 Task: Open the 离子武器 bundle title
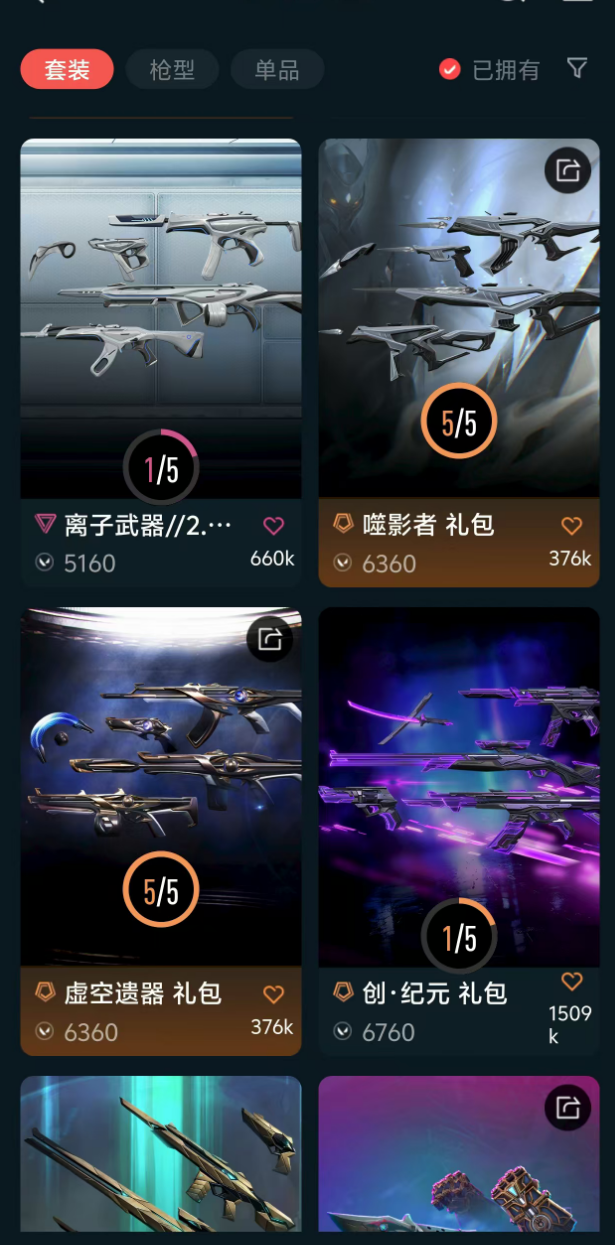tap(148, 525)
